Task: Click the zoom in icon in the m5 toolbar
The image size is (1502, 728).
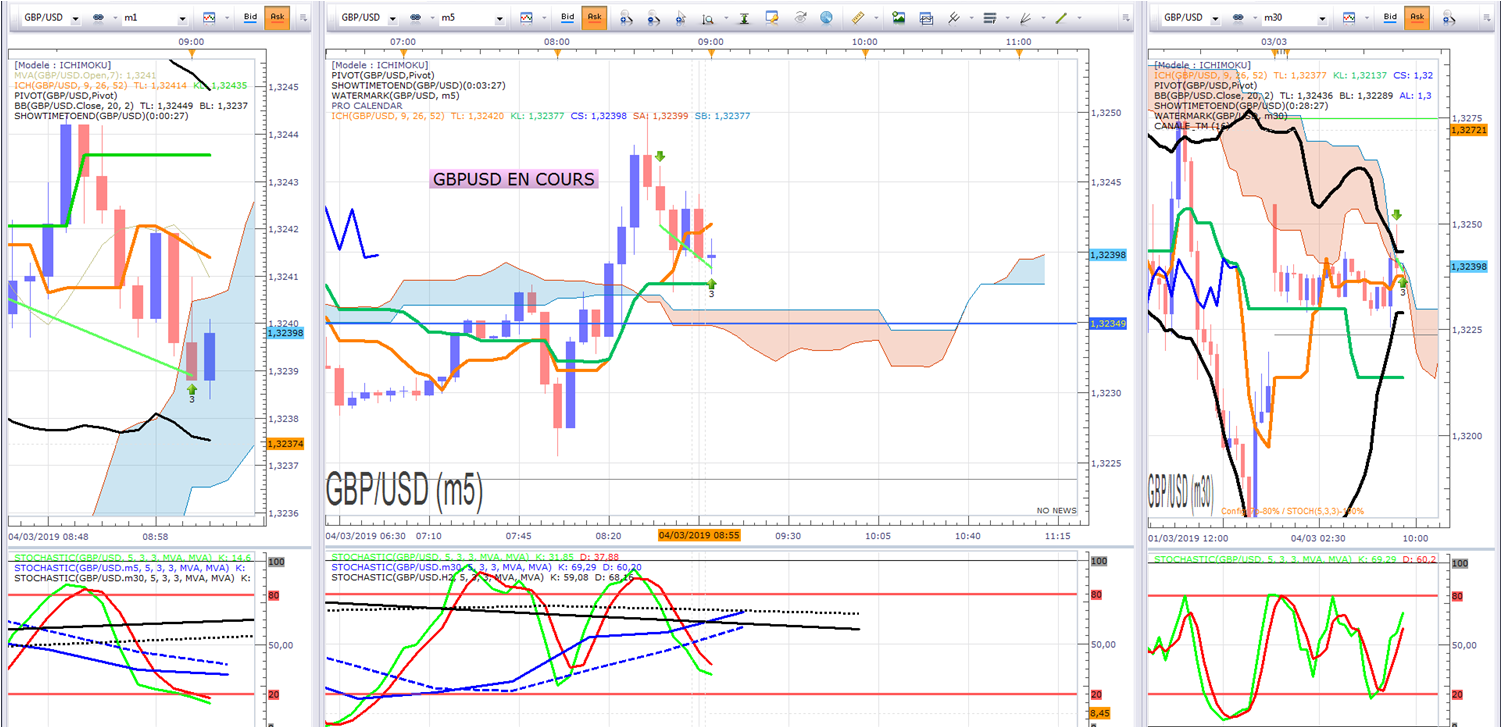Action: [x=626, y=17]
